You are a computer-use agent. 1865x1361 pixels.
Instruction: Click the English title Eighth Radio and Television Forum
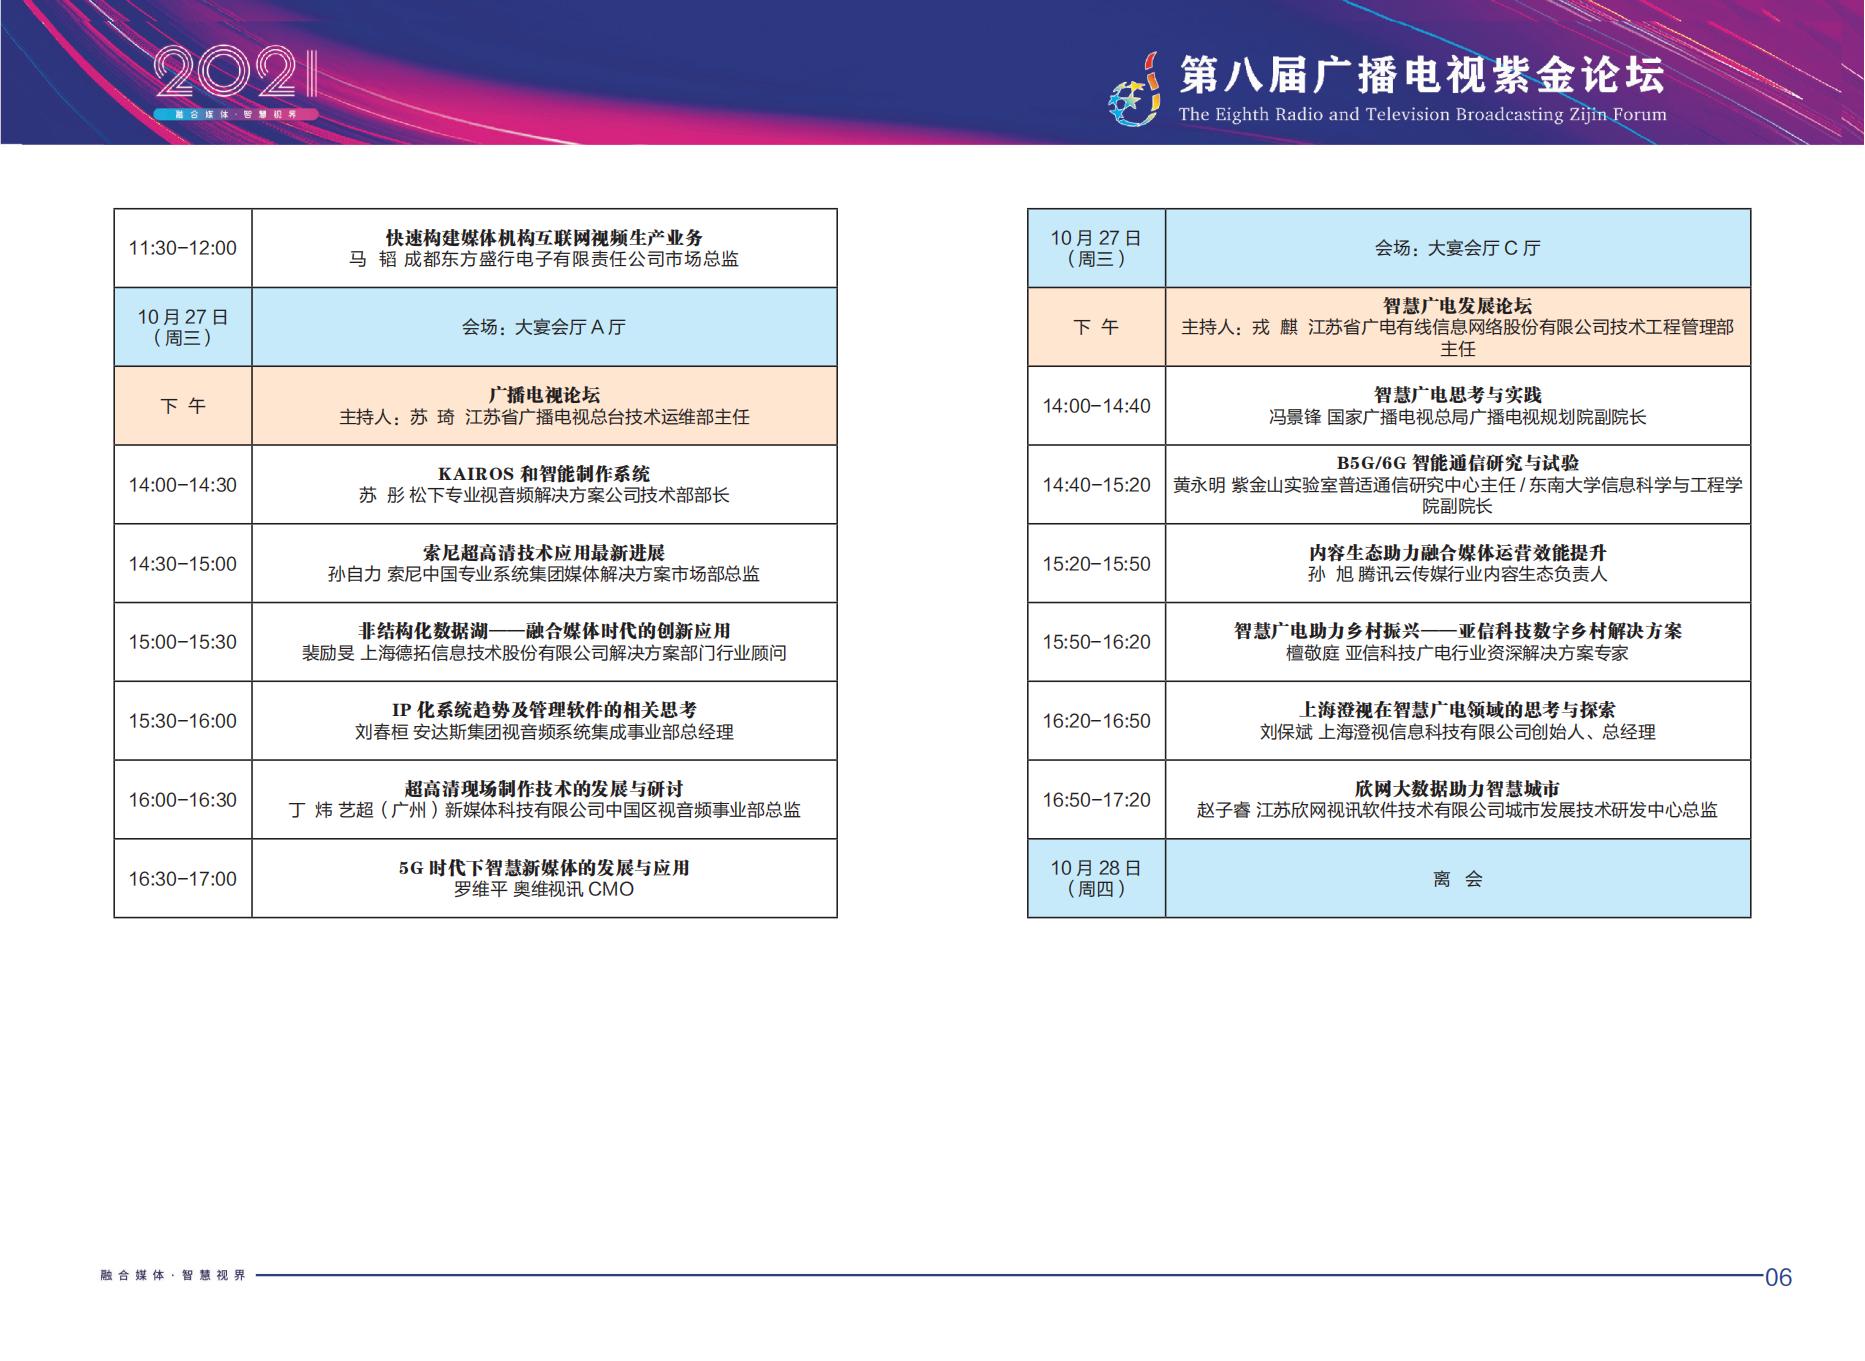1422,114
